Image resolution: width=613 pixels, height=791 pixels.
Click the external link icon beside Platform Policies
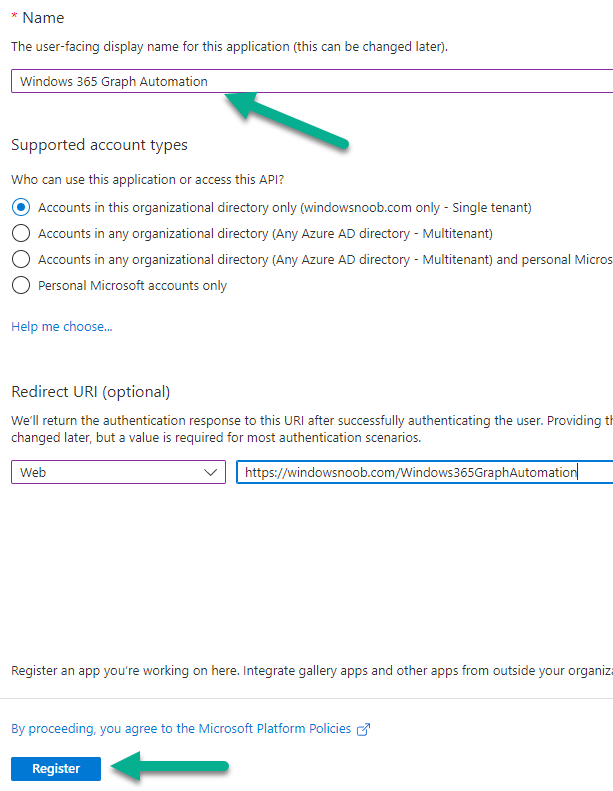pyautogui.click(x=363, y=729)
